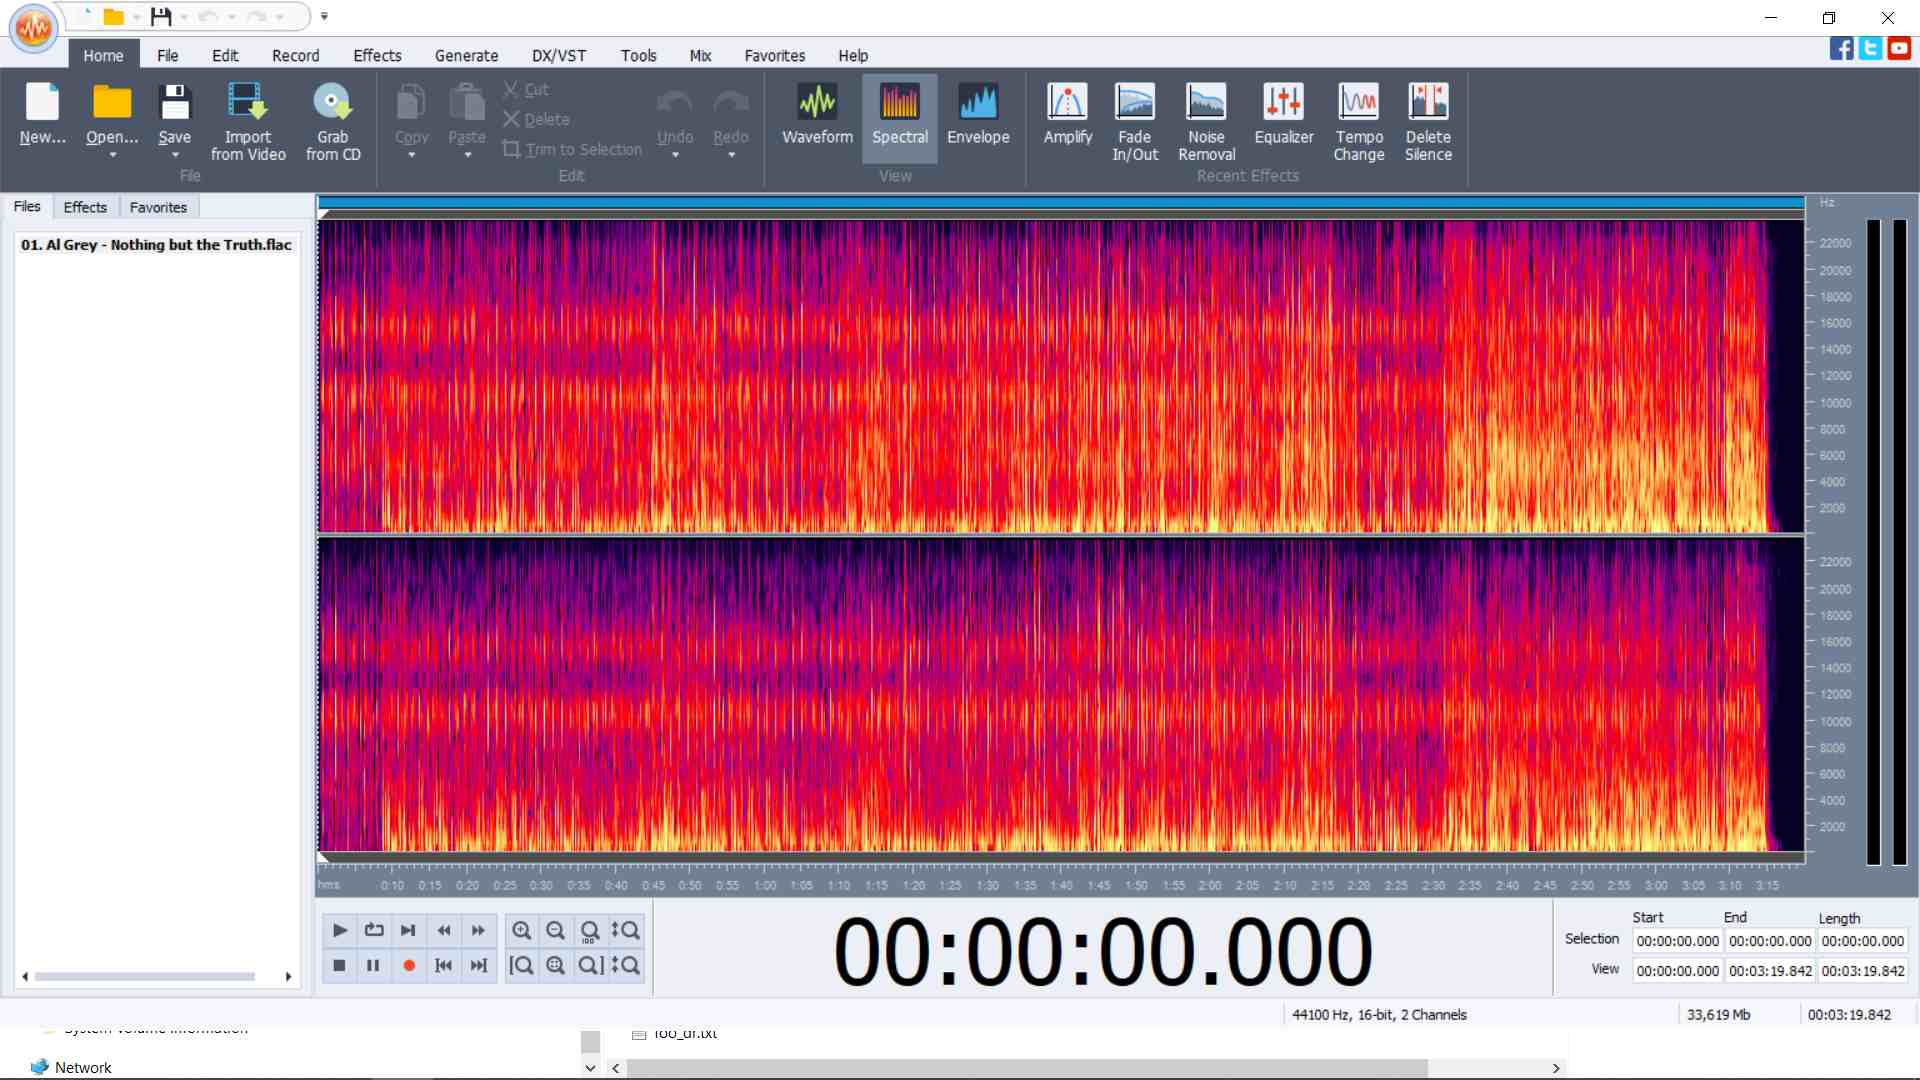Click the Selection Start time field
The height and width of the screenshot is (1080, 1920).
coord(1677,941)
